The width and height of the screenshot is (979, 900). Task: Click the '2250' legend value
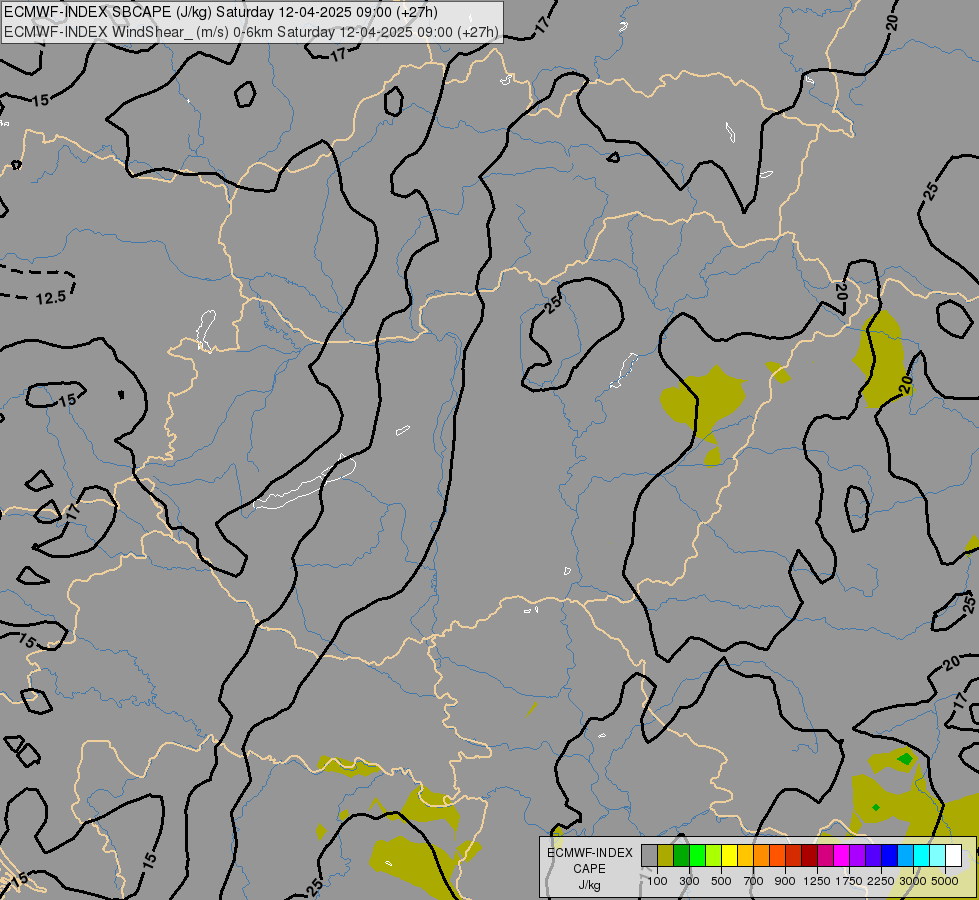881,881
